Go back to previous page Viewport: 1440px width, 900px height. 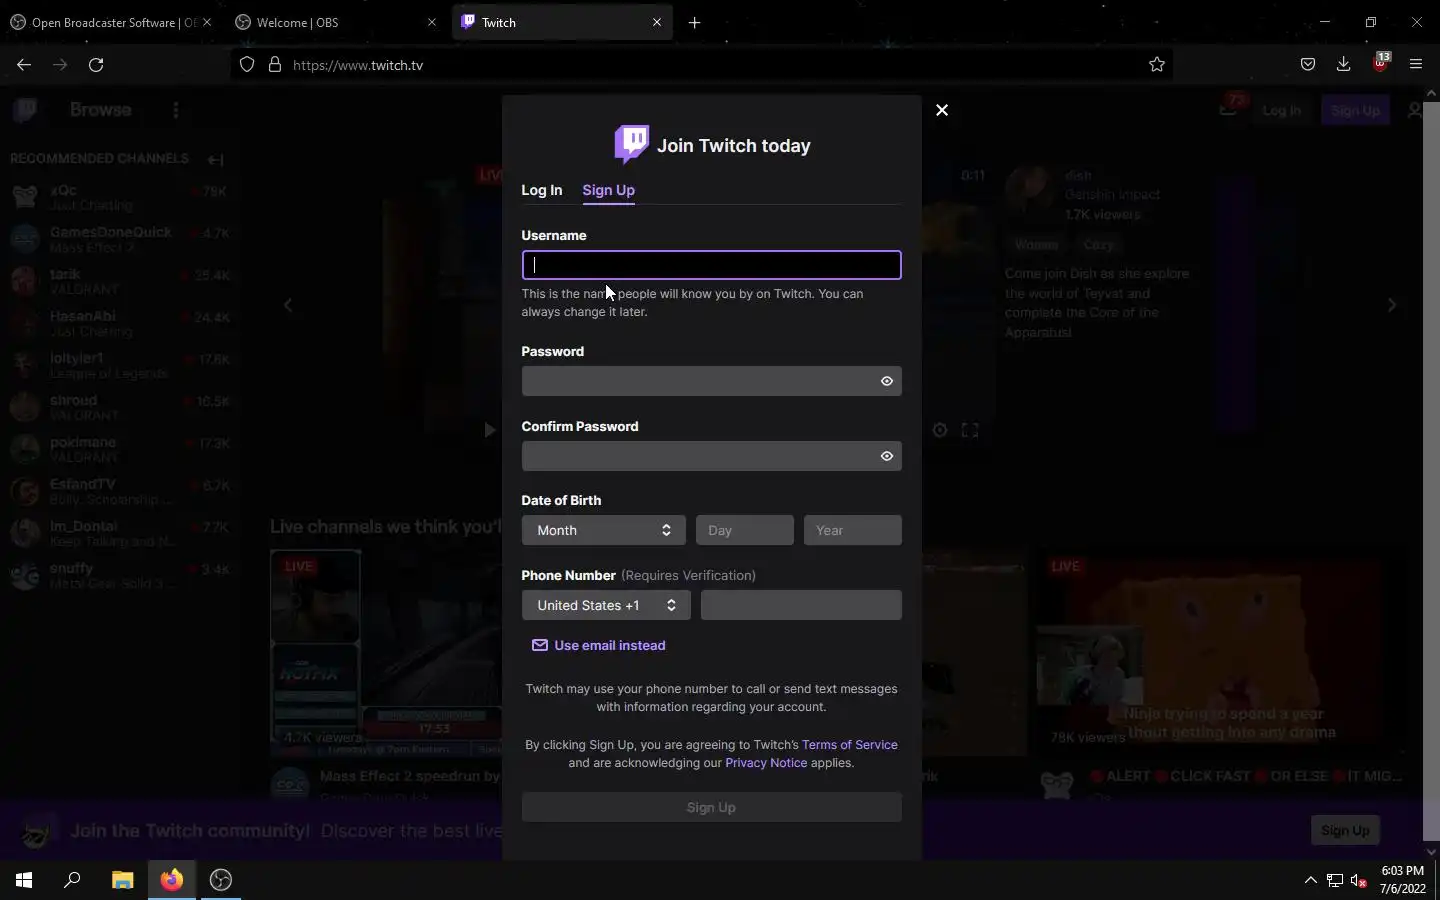pos(24,64)
